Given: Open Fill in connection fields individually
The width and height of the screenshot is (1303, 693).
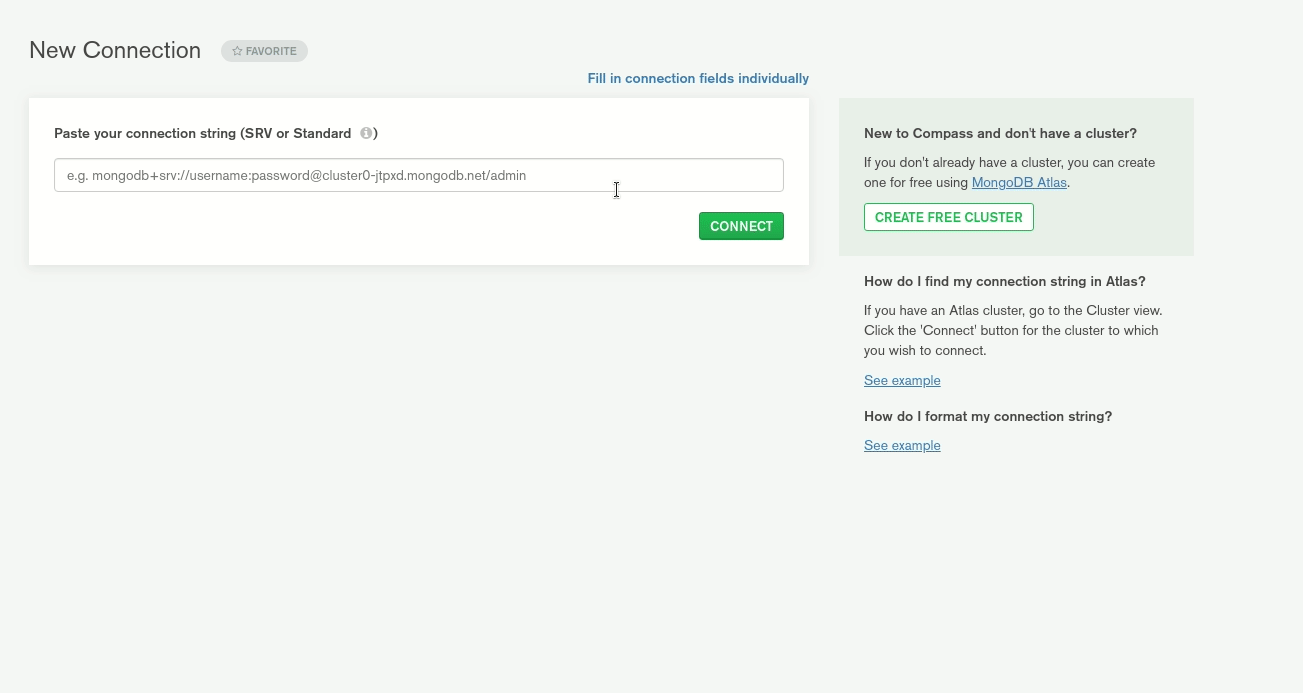Looking at the screenshot, I should (697, 78).
